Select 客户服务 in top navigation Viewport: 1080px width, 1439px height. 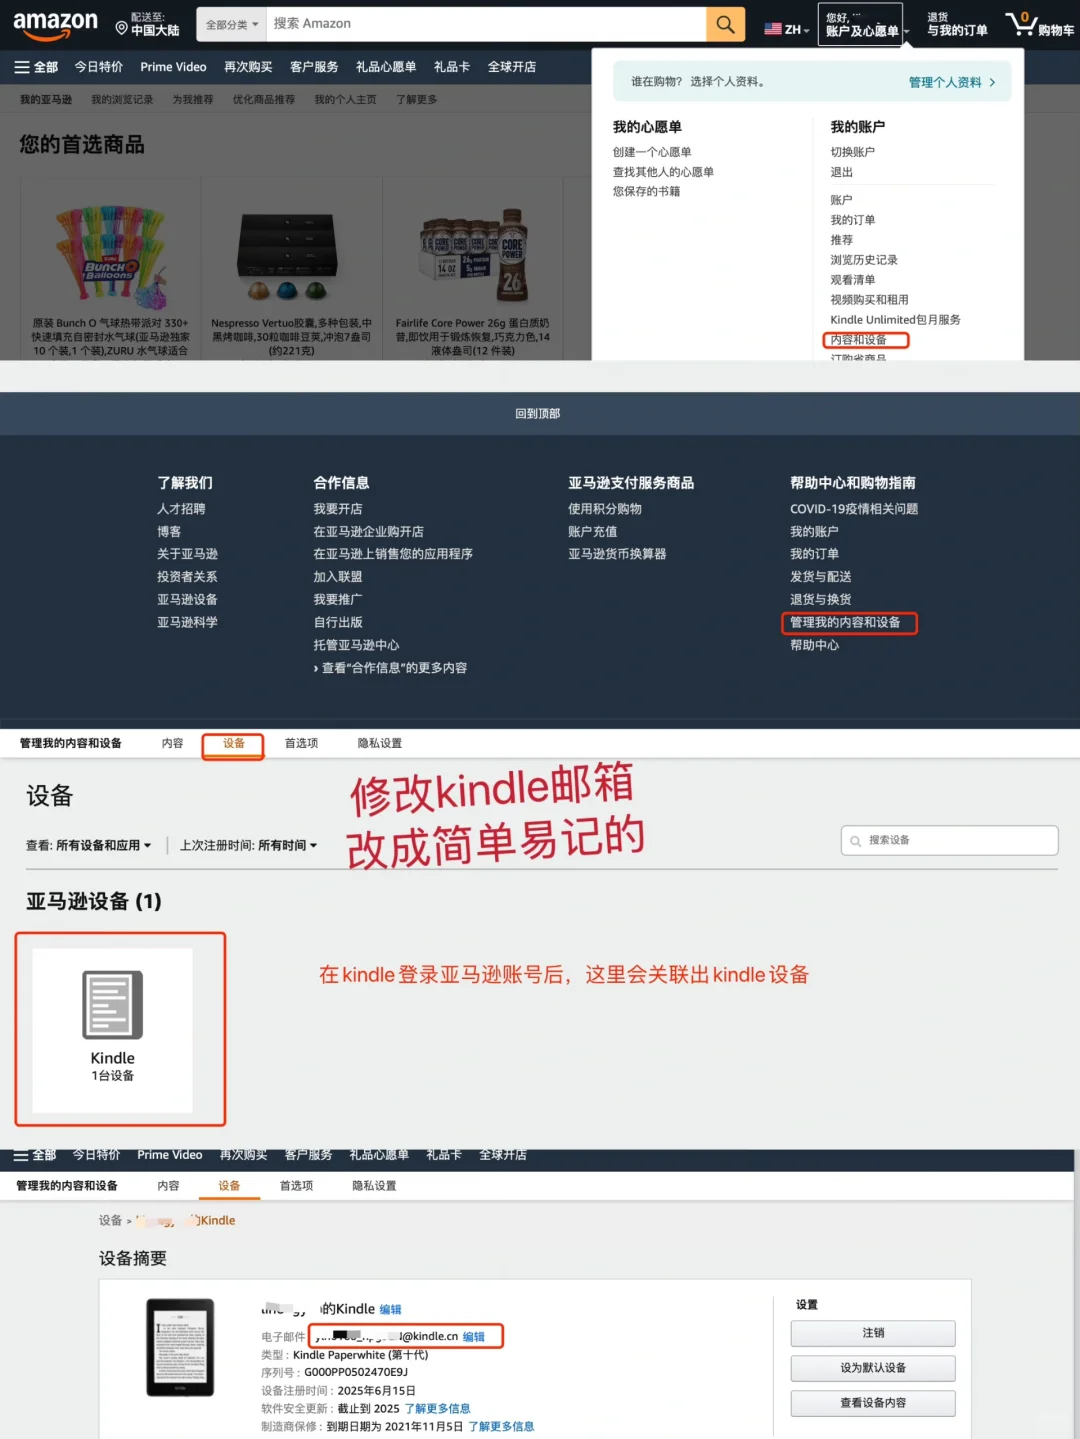[x=314, y=67]
